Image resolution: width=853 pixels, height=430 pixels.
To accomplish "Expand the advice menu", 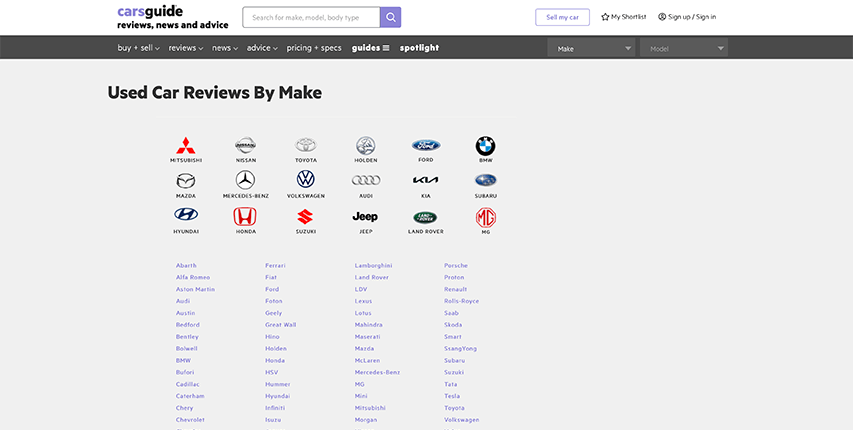I will [x=262, y=48].
